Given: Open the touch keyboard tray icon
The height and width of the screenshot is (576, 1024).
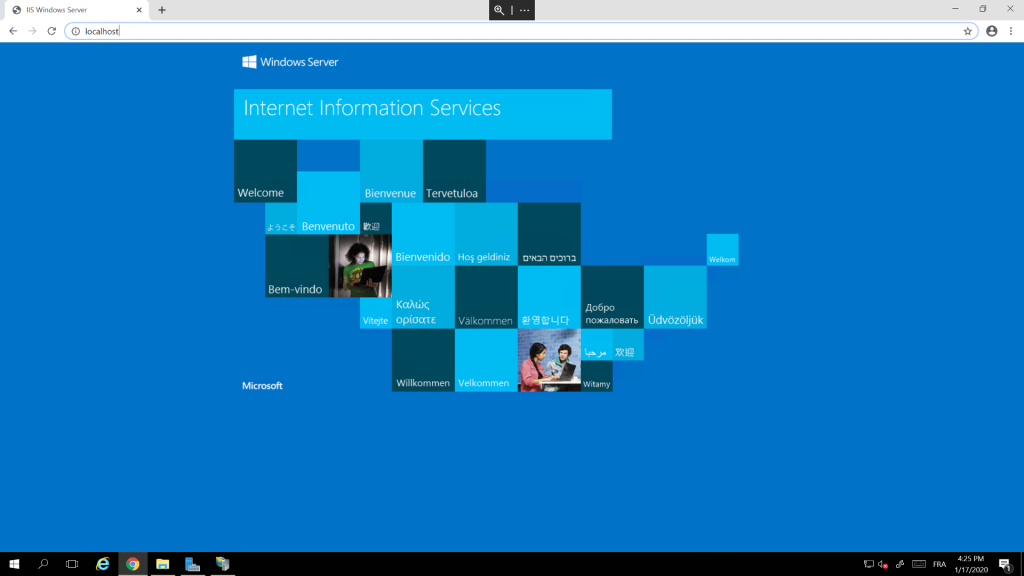Looking at the screenshot, I should pyautogui.click(x=919, y=564).
